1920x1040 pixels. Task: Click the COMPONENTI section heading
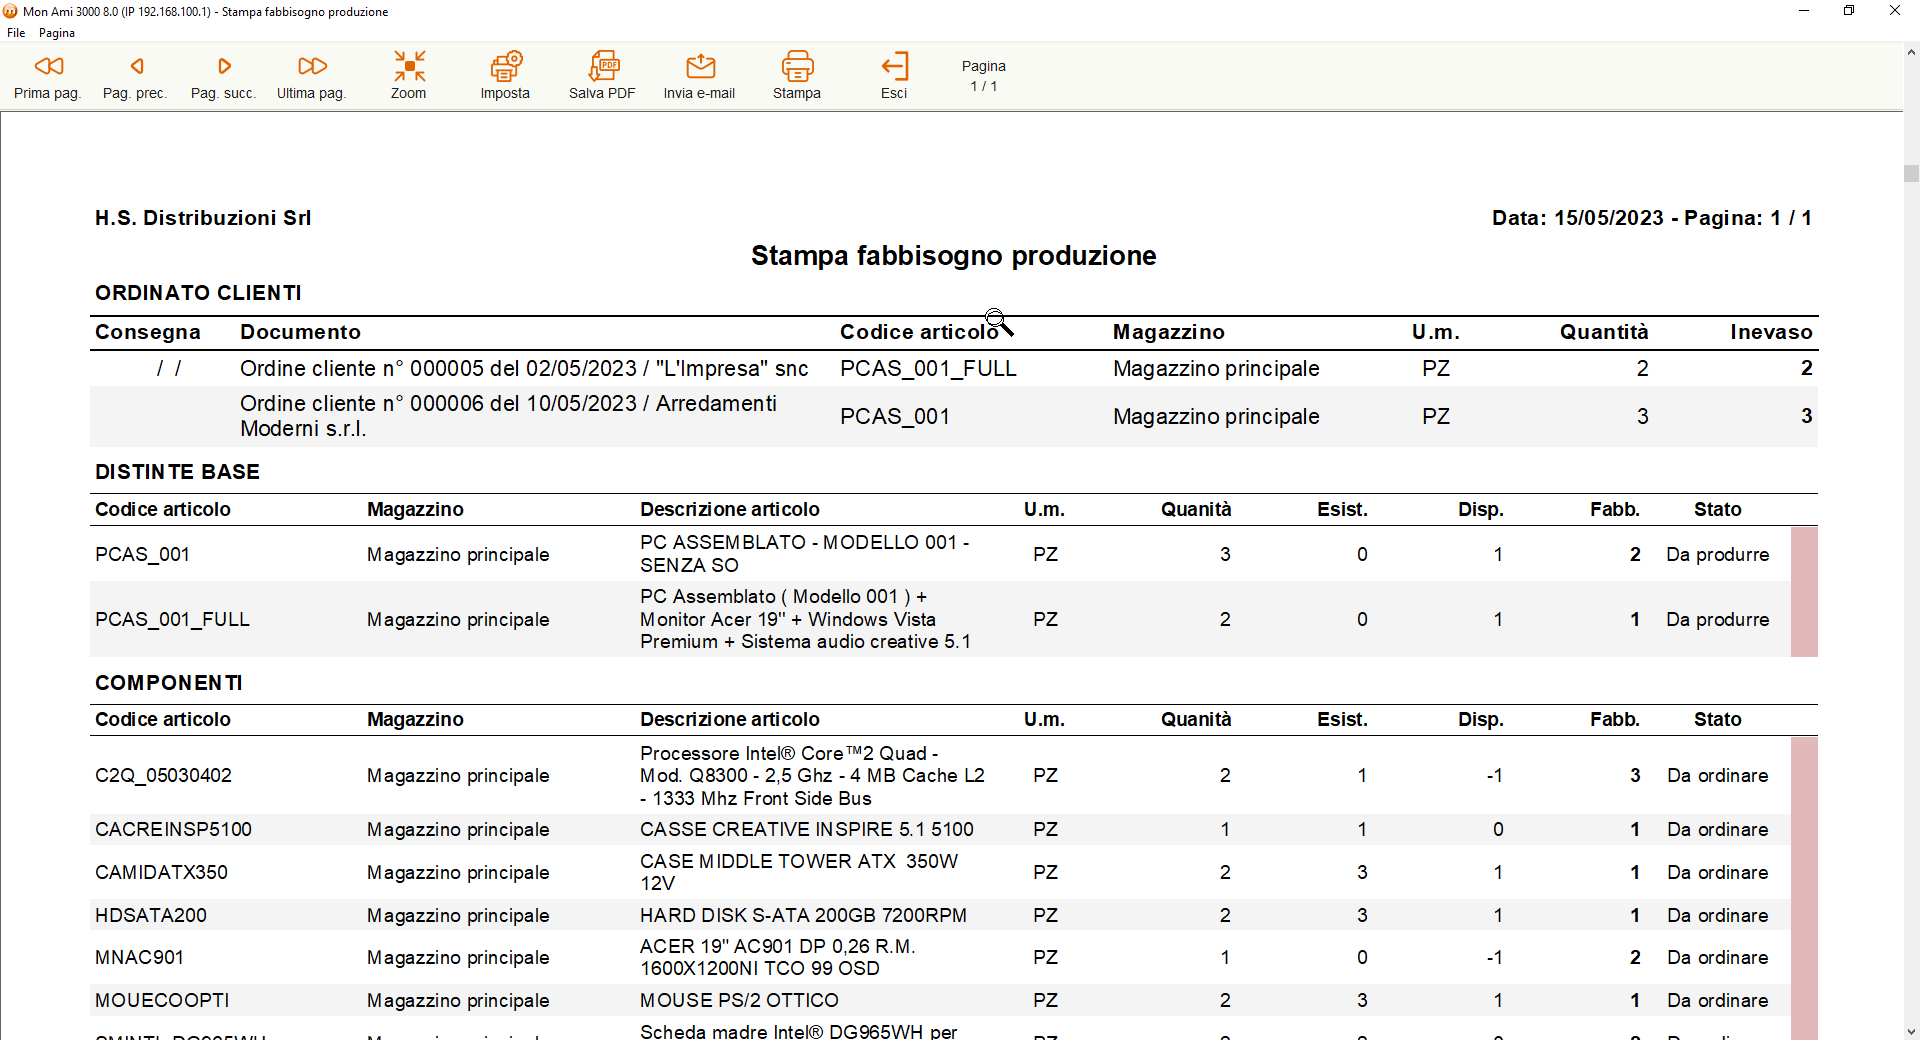[169, 683]
